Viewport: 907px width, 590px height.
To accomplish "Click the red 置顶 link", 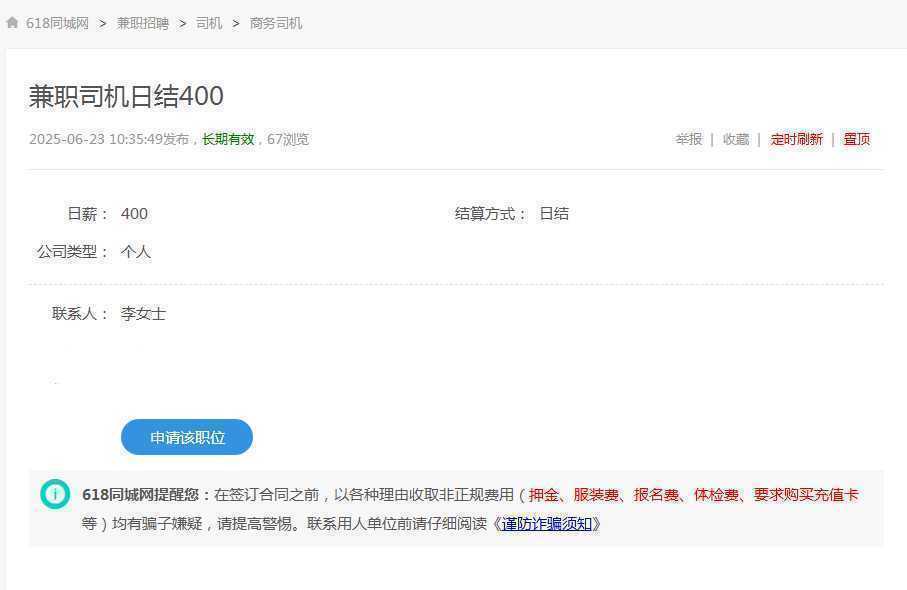I will click(x=857, y=139).
